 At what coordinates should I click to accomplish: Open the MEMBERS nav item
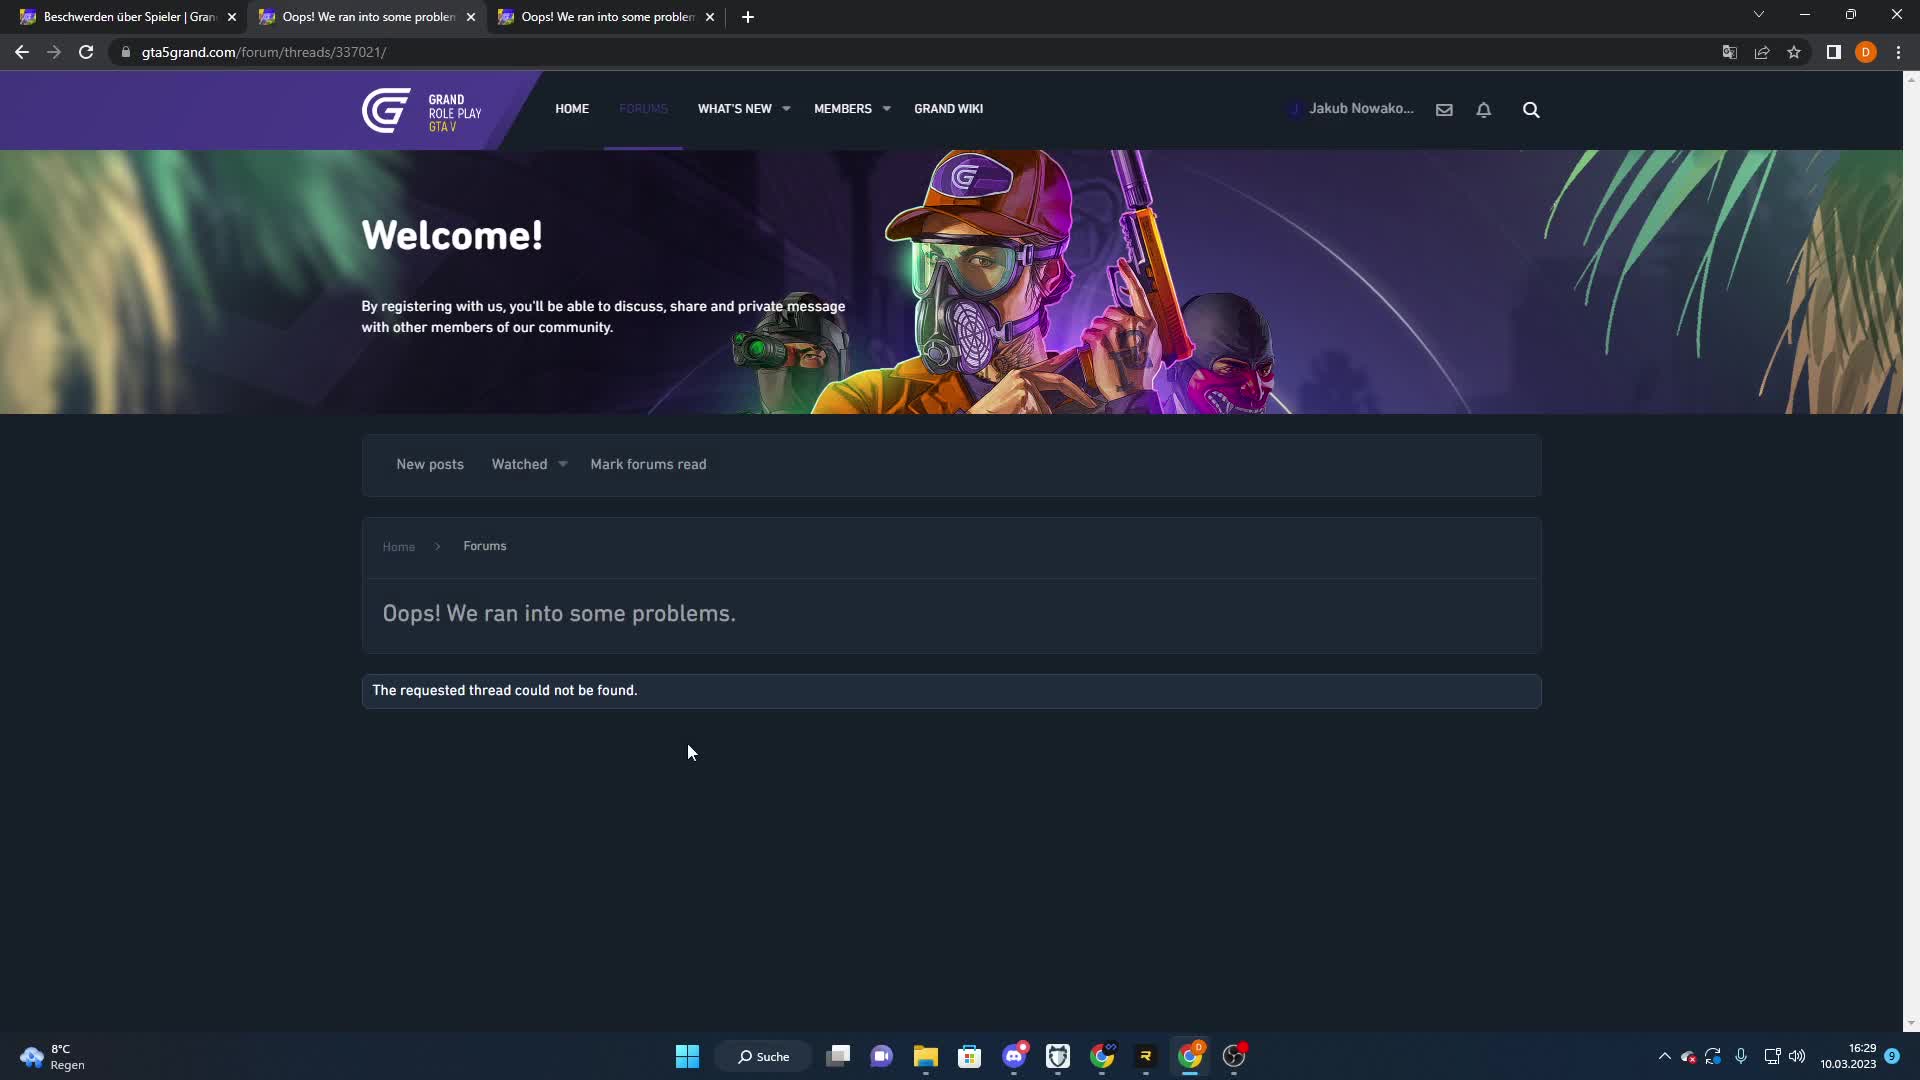843,109
